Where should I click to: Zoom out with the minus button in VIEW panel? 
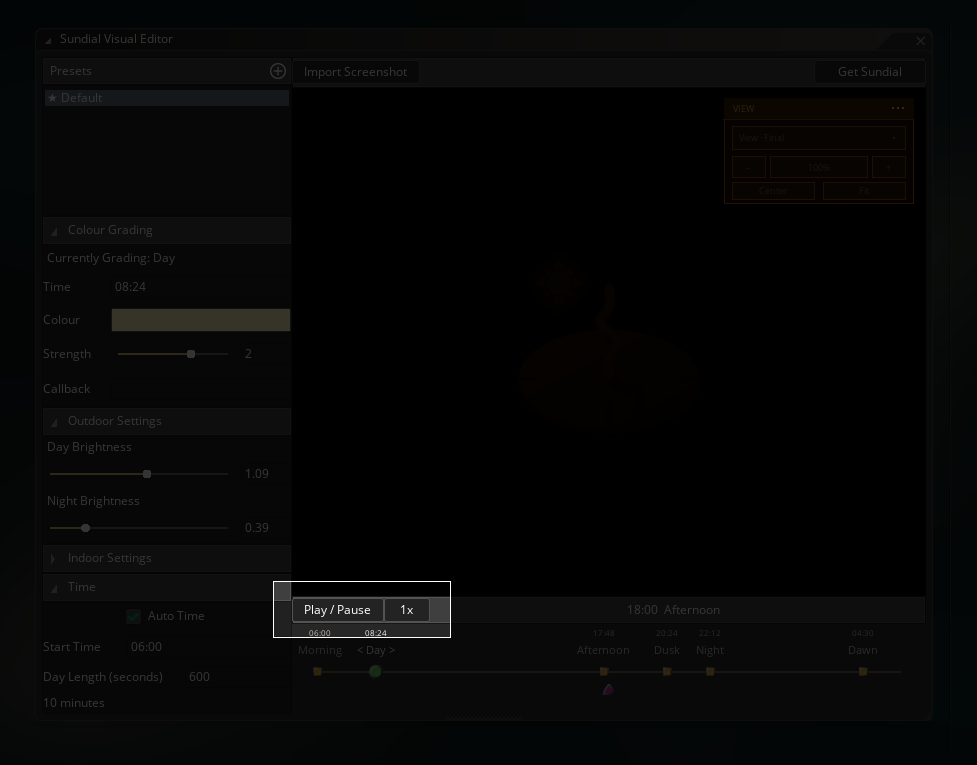coord(748,168)
